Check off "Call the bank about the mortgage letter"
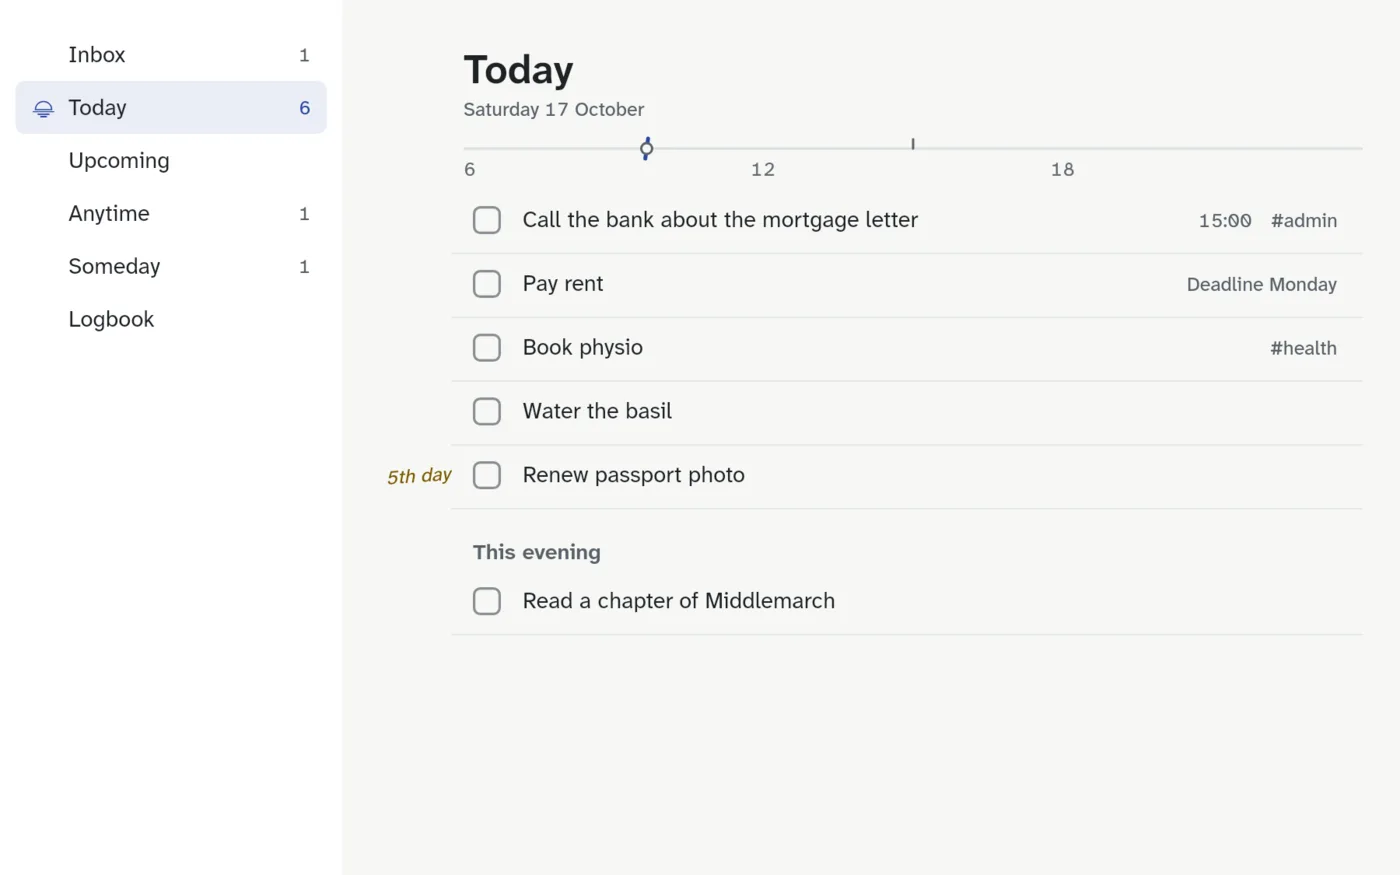The width and height of the screenshot is (1400, 875). coord(487,220)
